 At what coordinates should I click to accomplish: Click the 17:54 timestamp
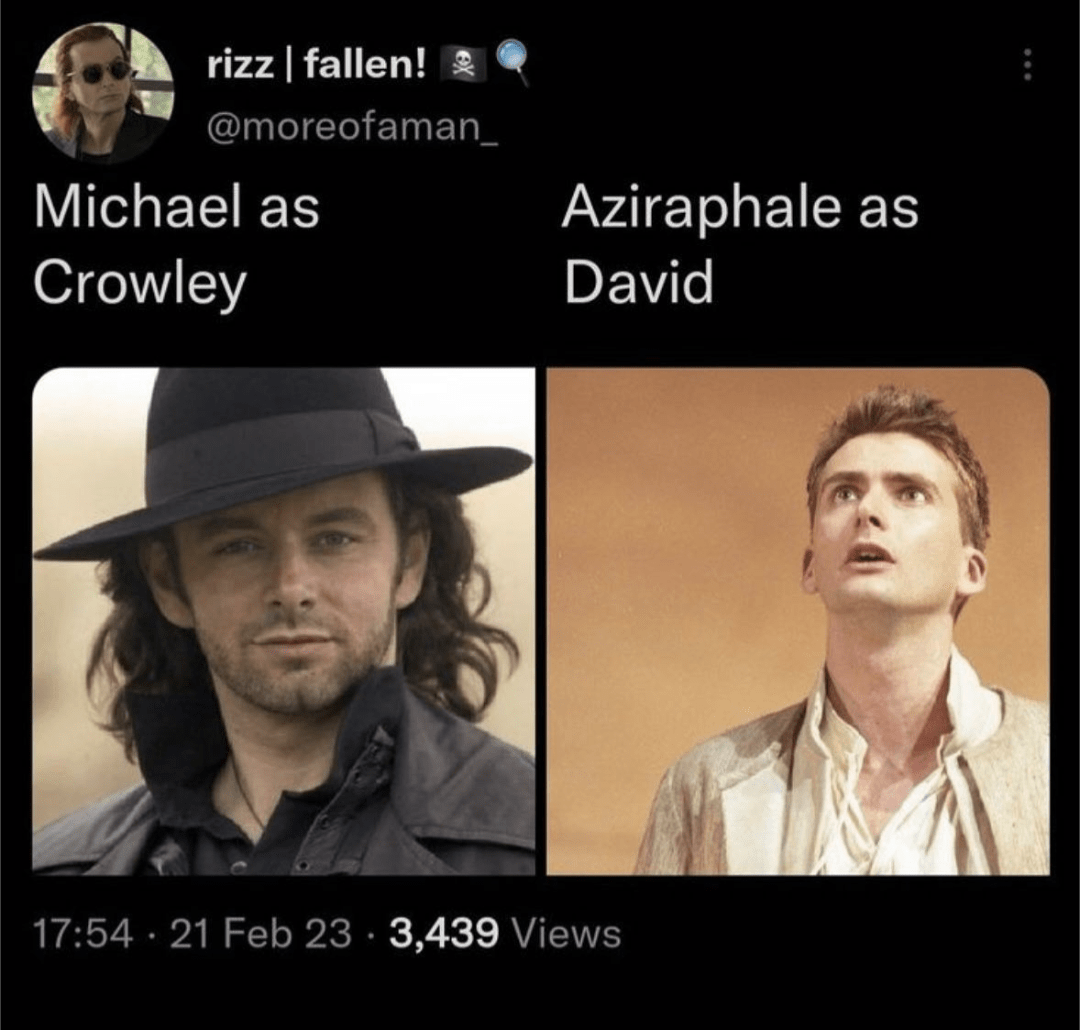(83, 935)
